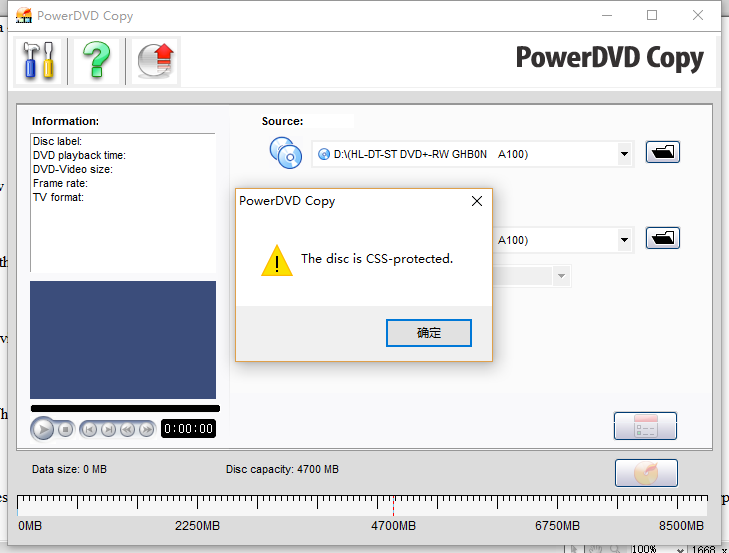
Task: Click the 确定 OK button
Action: tap(429, 333)
